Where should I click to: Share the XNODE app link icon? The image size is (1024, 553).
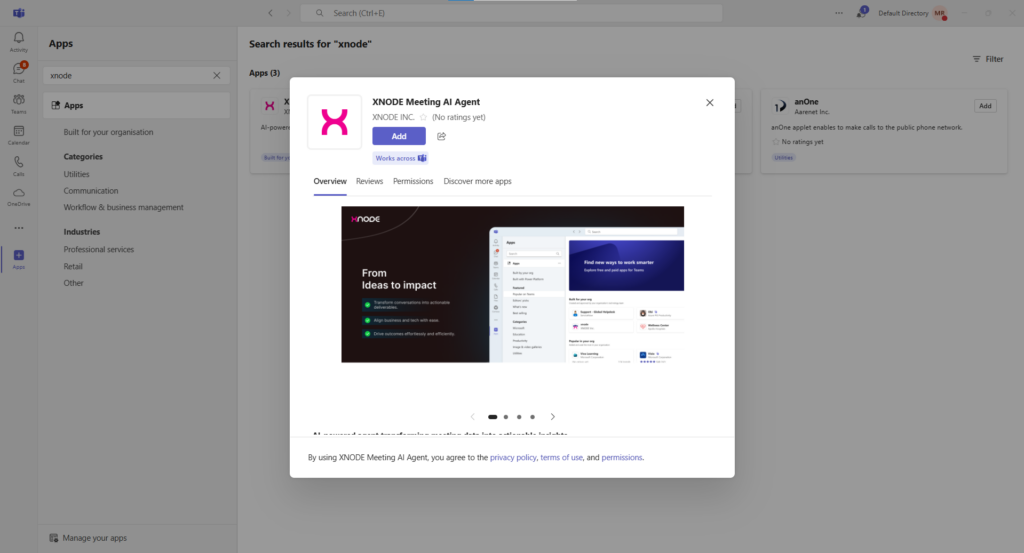pyautogui.click(x=441, y=136)
